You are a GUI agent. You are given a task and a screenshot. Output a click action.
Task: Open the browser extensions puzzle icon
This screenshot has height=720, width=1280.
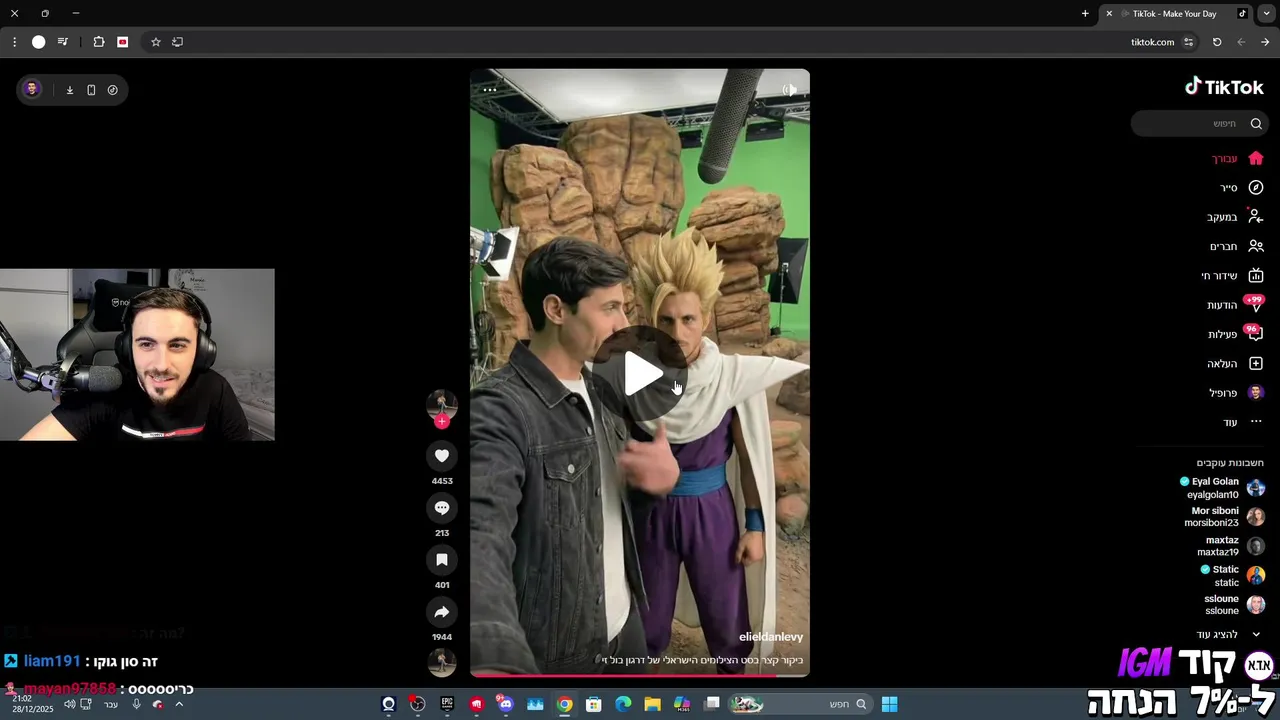click(99, 42)
